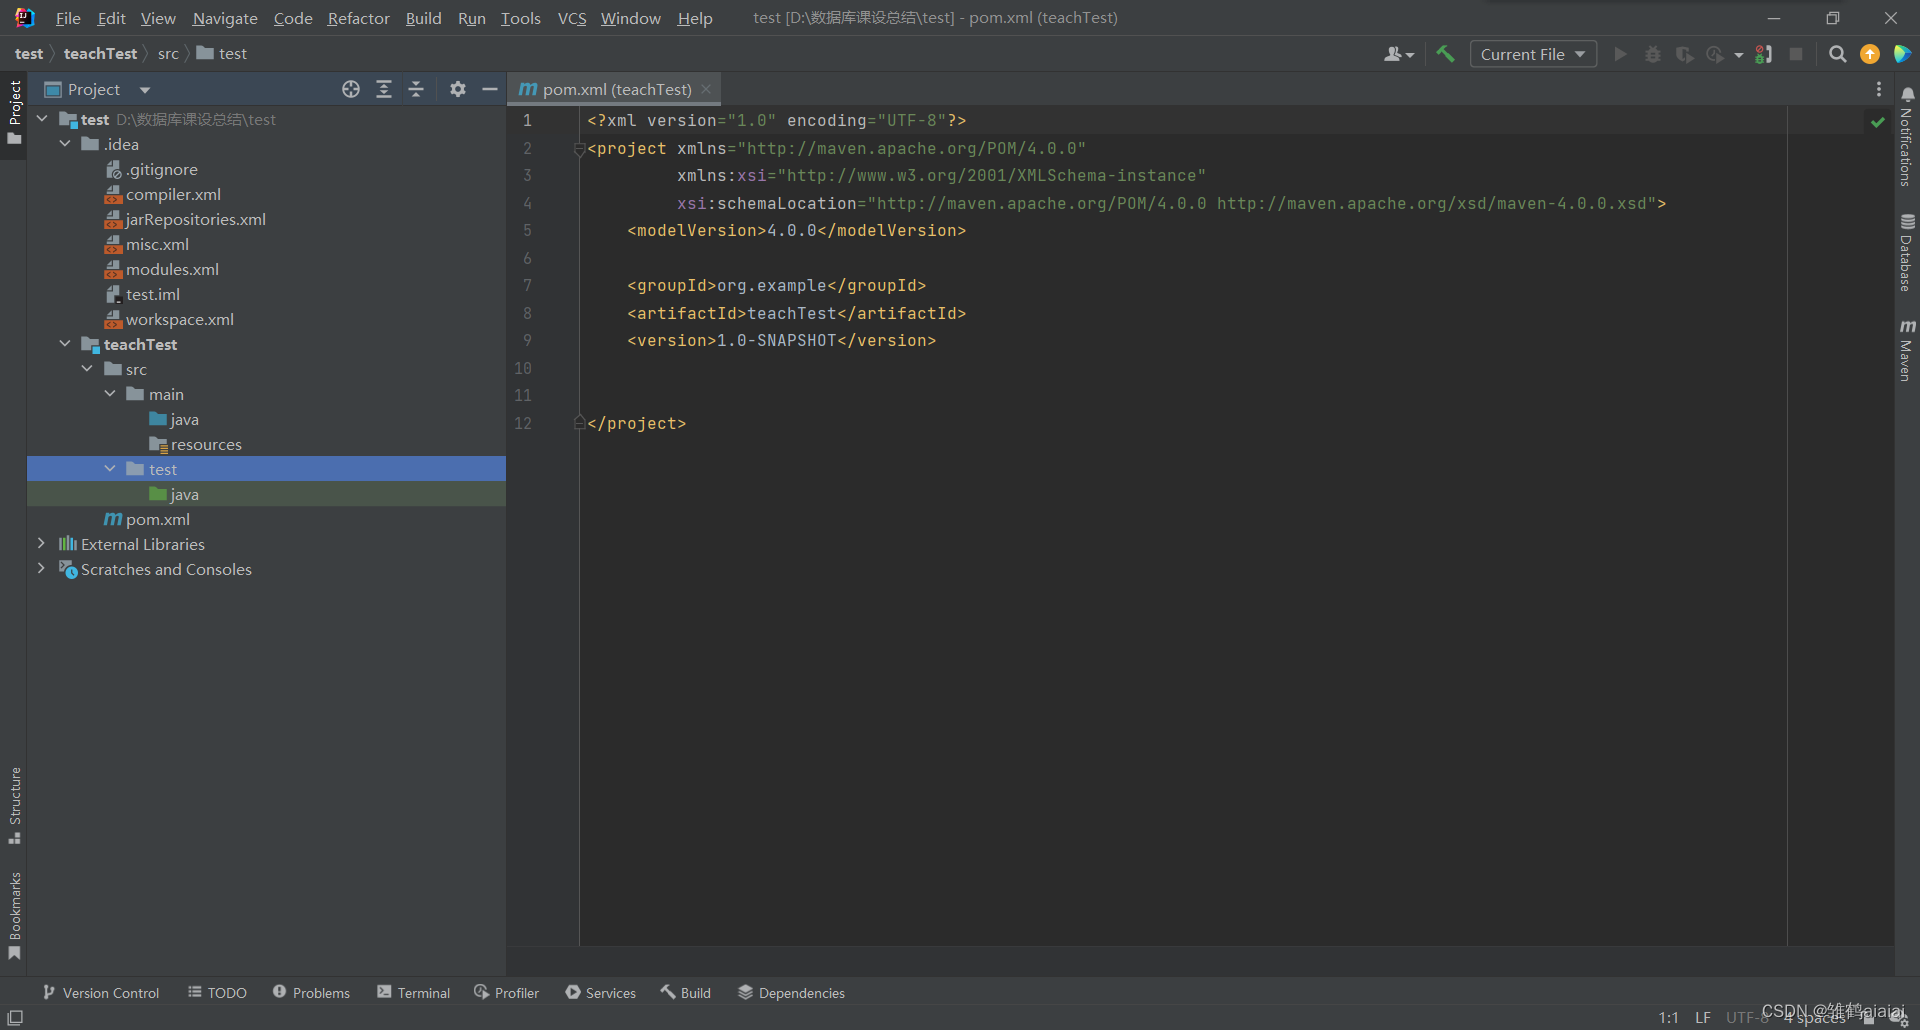Open the Current File run configuration dropdown
Screen dimensions: 1920x1030
click(1532, 54)
